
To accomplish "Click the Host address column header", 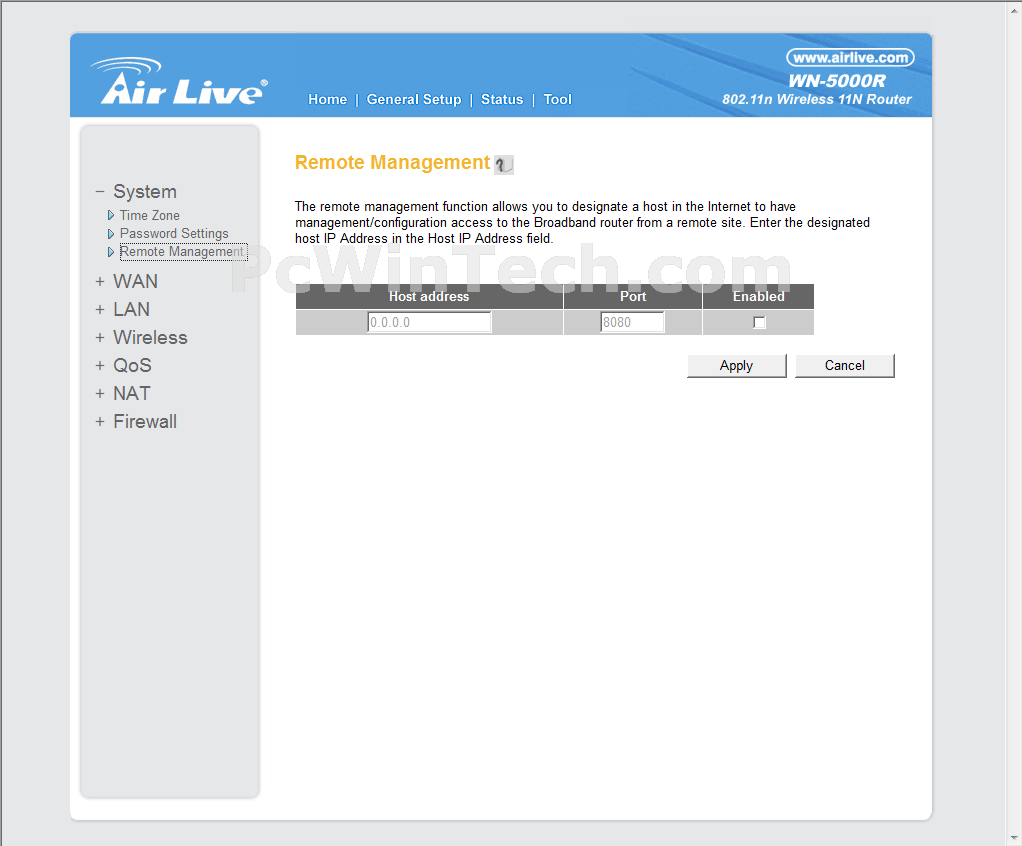I will point(429,297).
